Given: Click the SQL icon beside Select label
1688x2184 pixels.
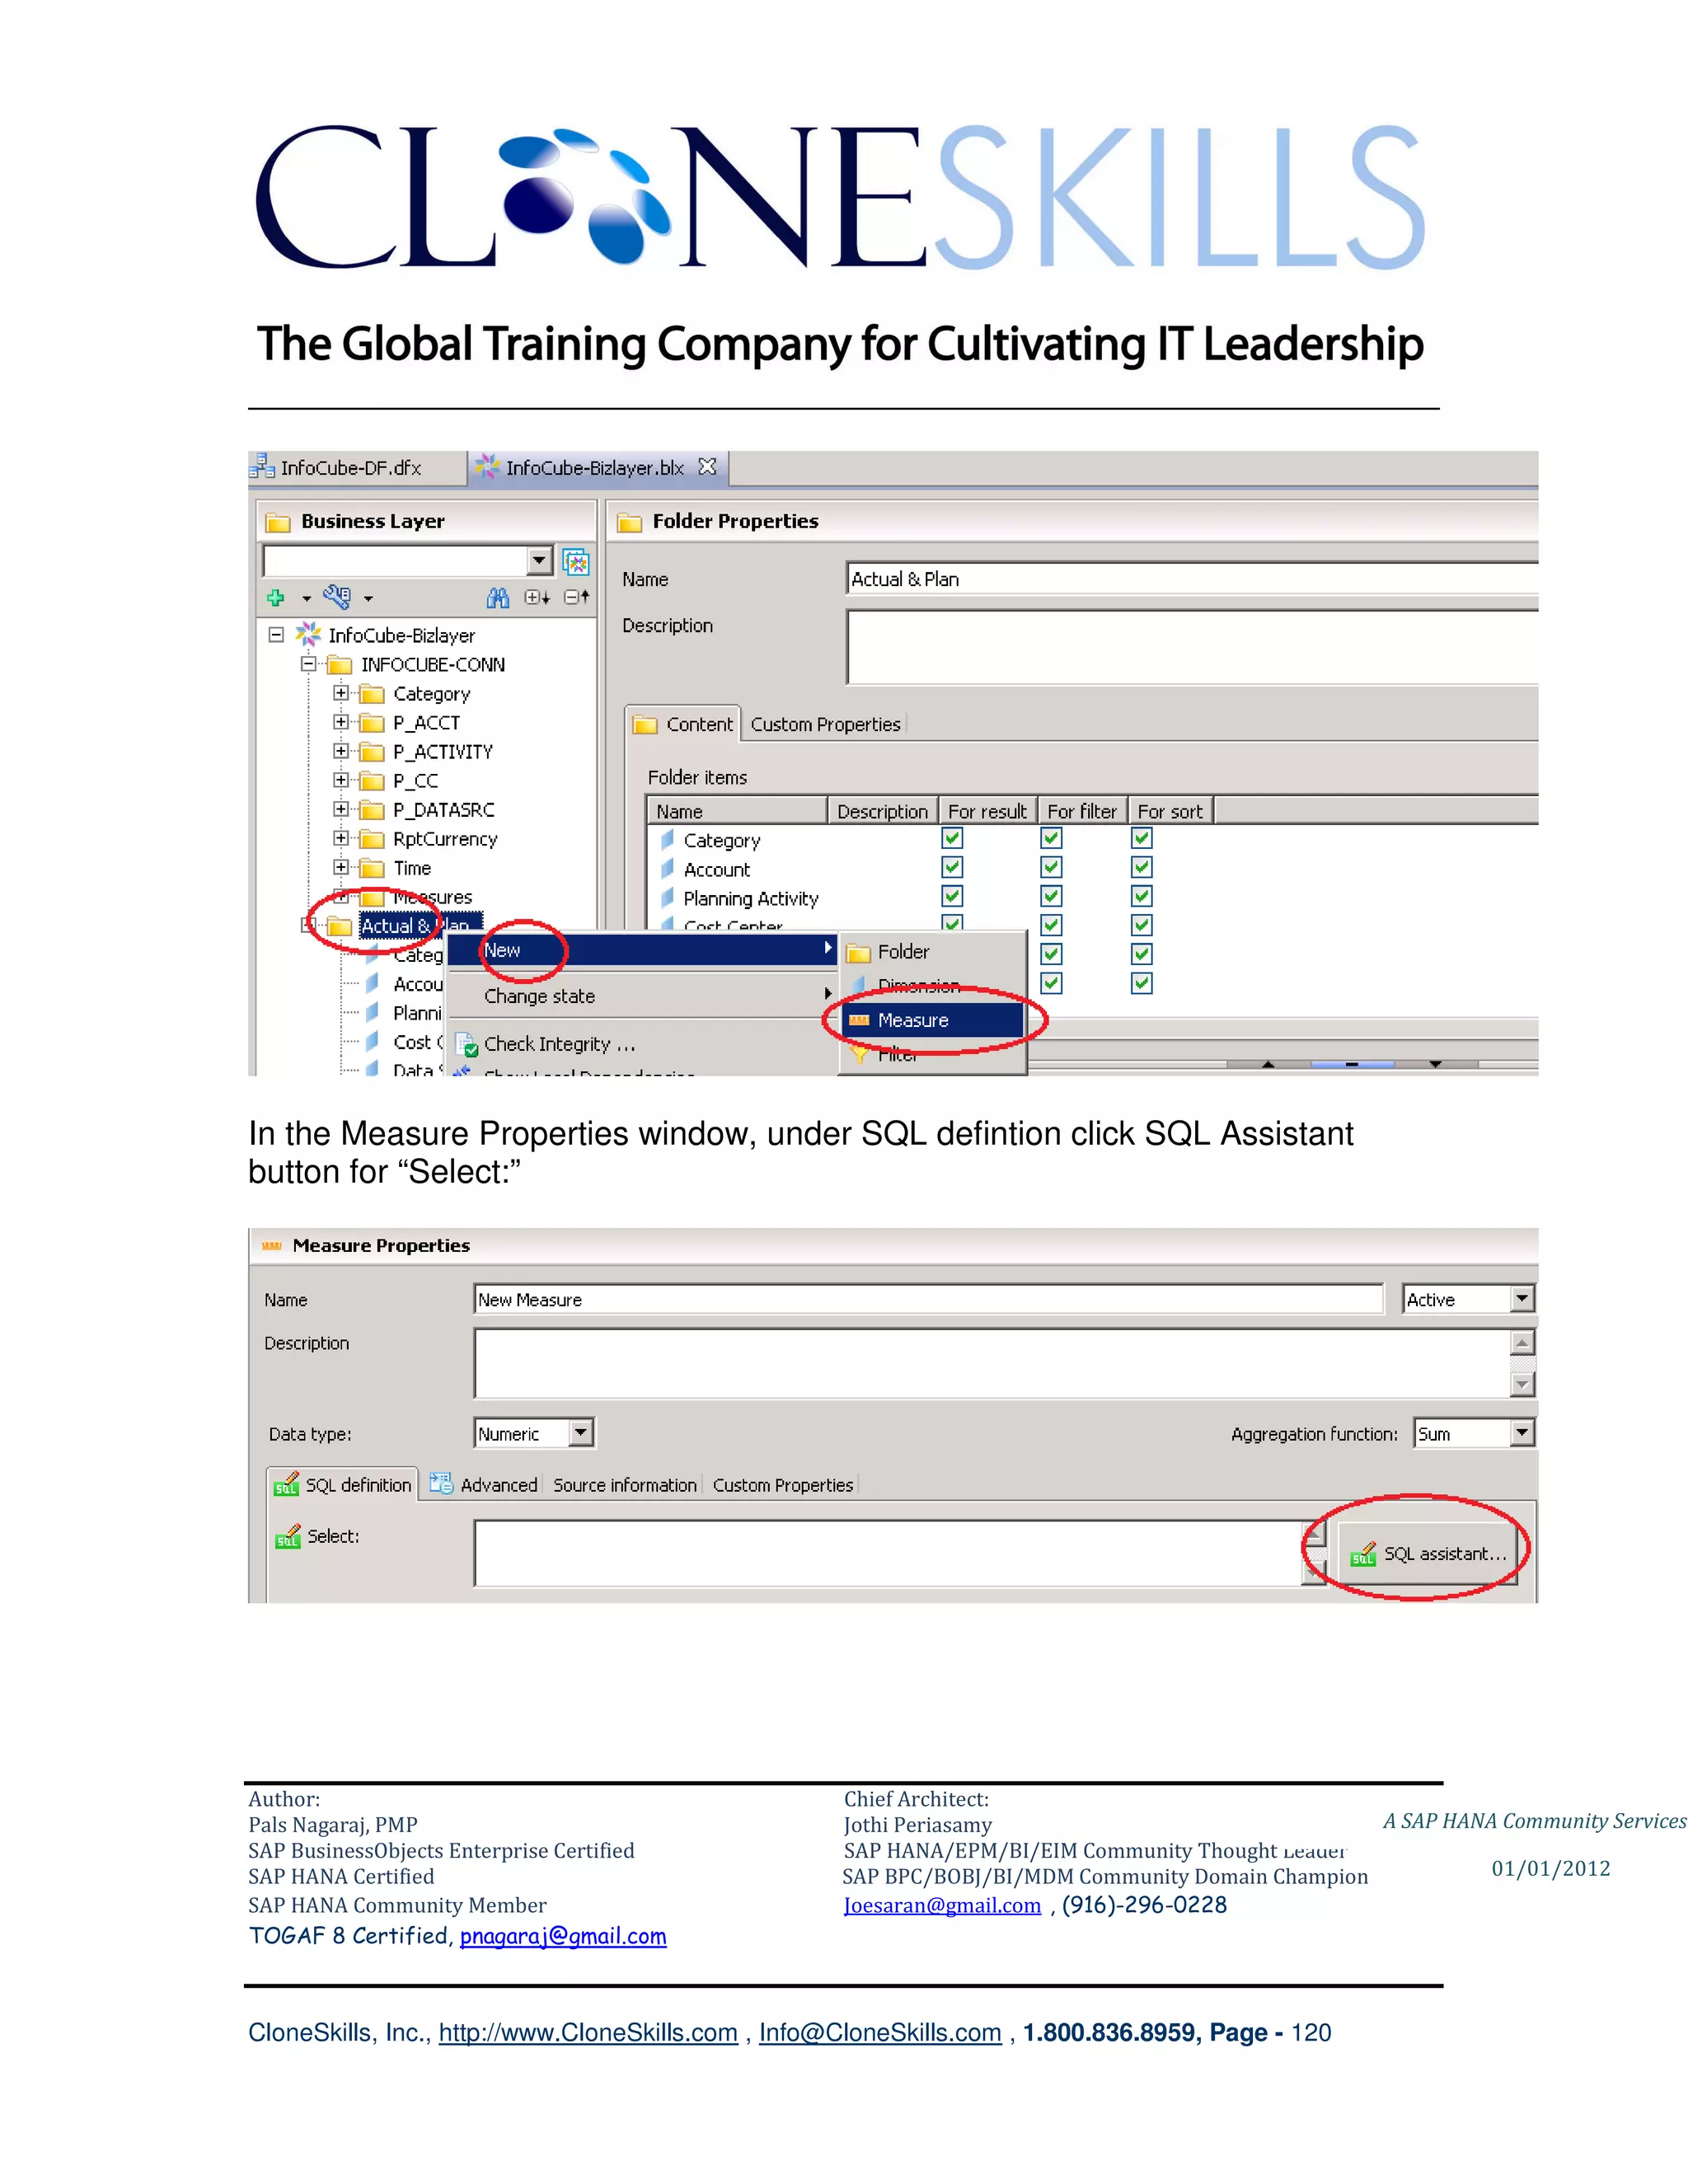Looking at the screenshot, I should (x=288, y=1536).
